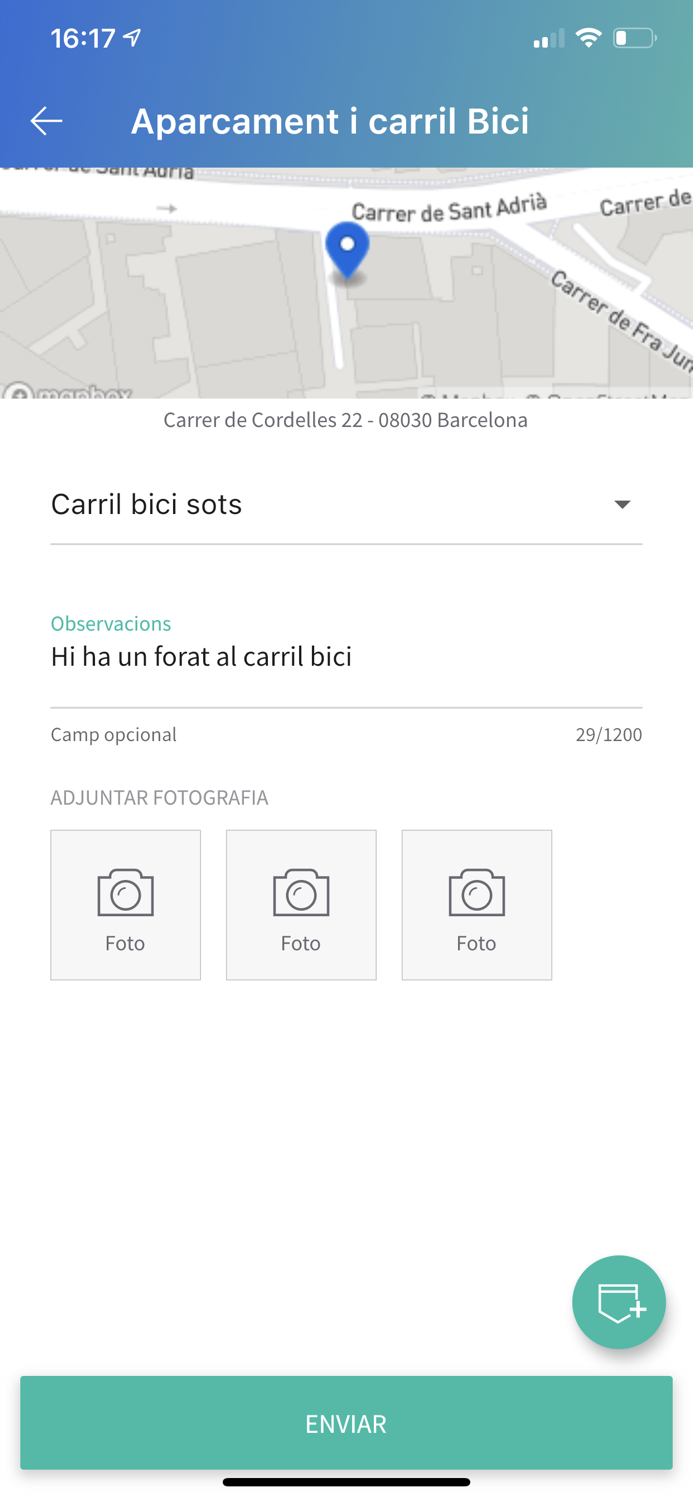Viewport: 693px width, 1500px height.
Task: Tap the dropdown arrow beside 'Carril bici sots'
Action: pos(620,504)
